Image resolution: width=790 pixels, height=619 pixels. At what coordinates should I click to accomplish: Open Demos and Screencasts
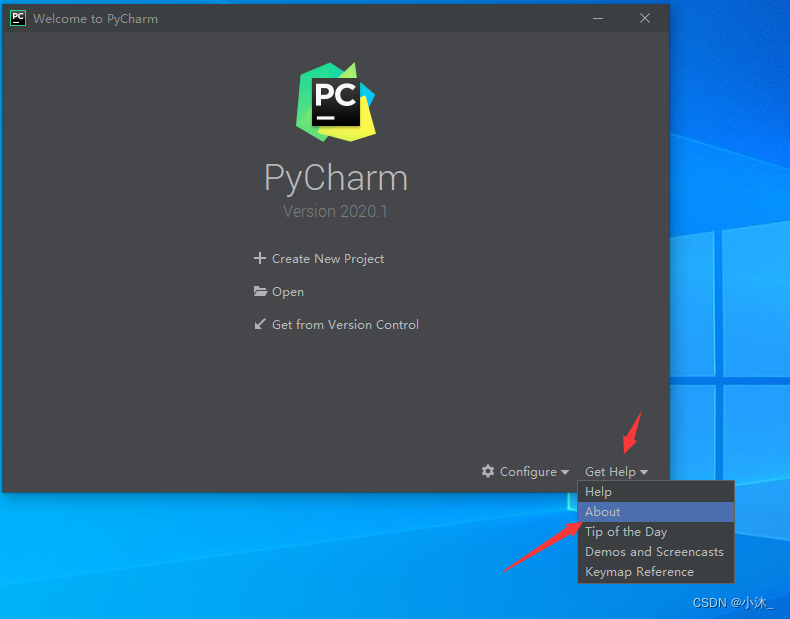tap(656, 552)
